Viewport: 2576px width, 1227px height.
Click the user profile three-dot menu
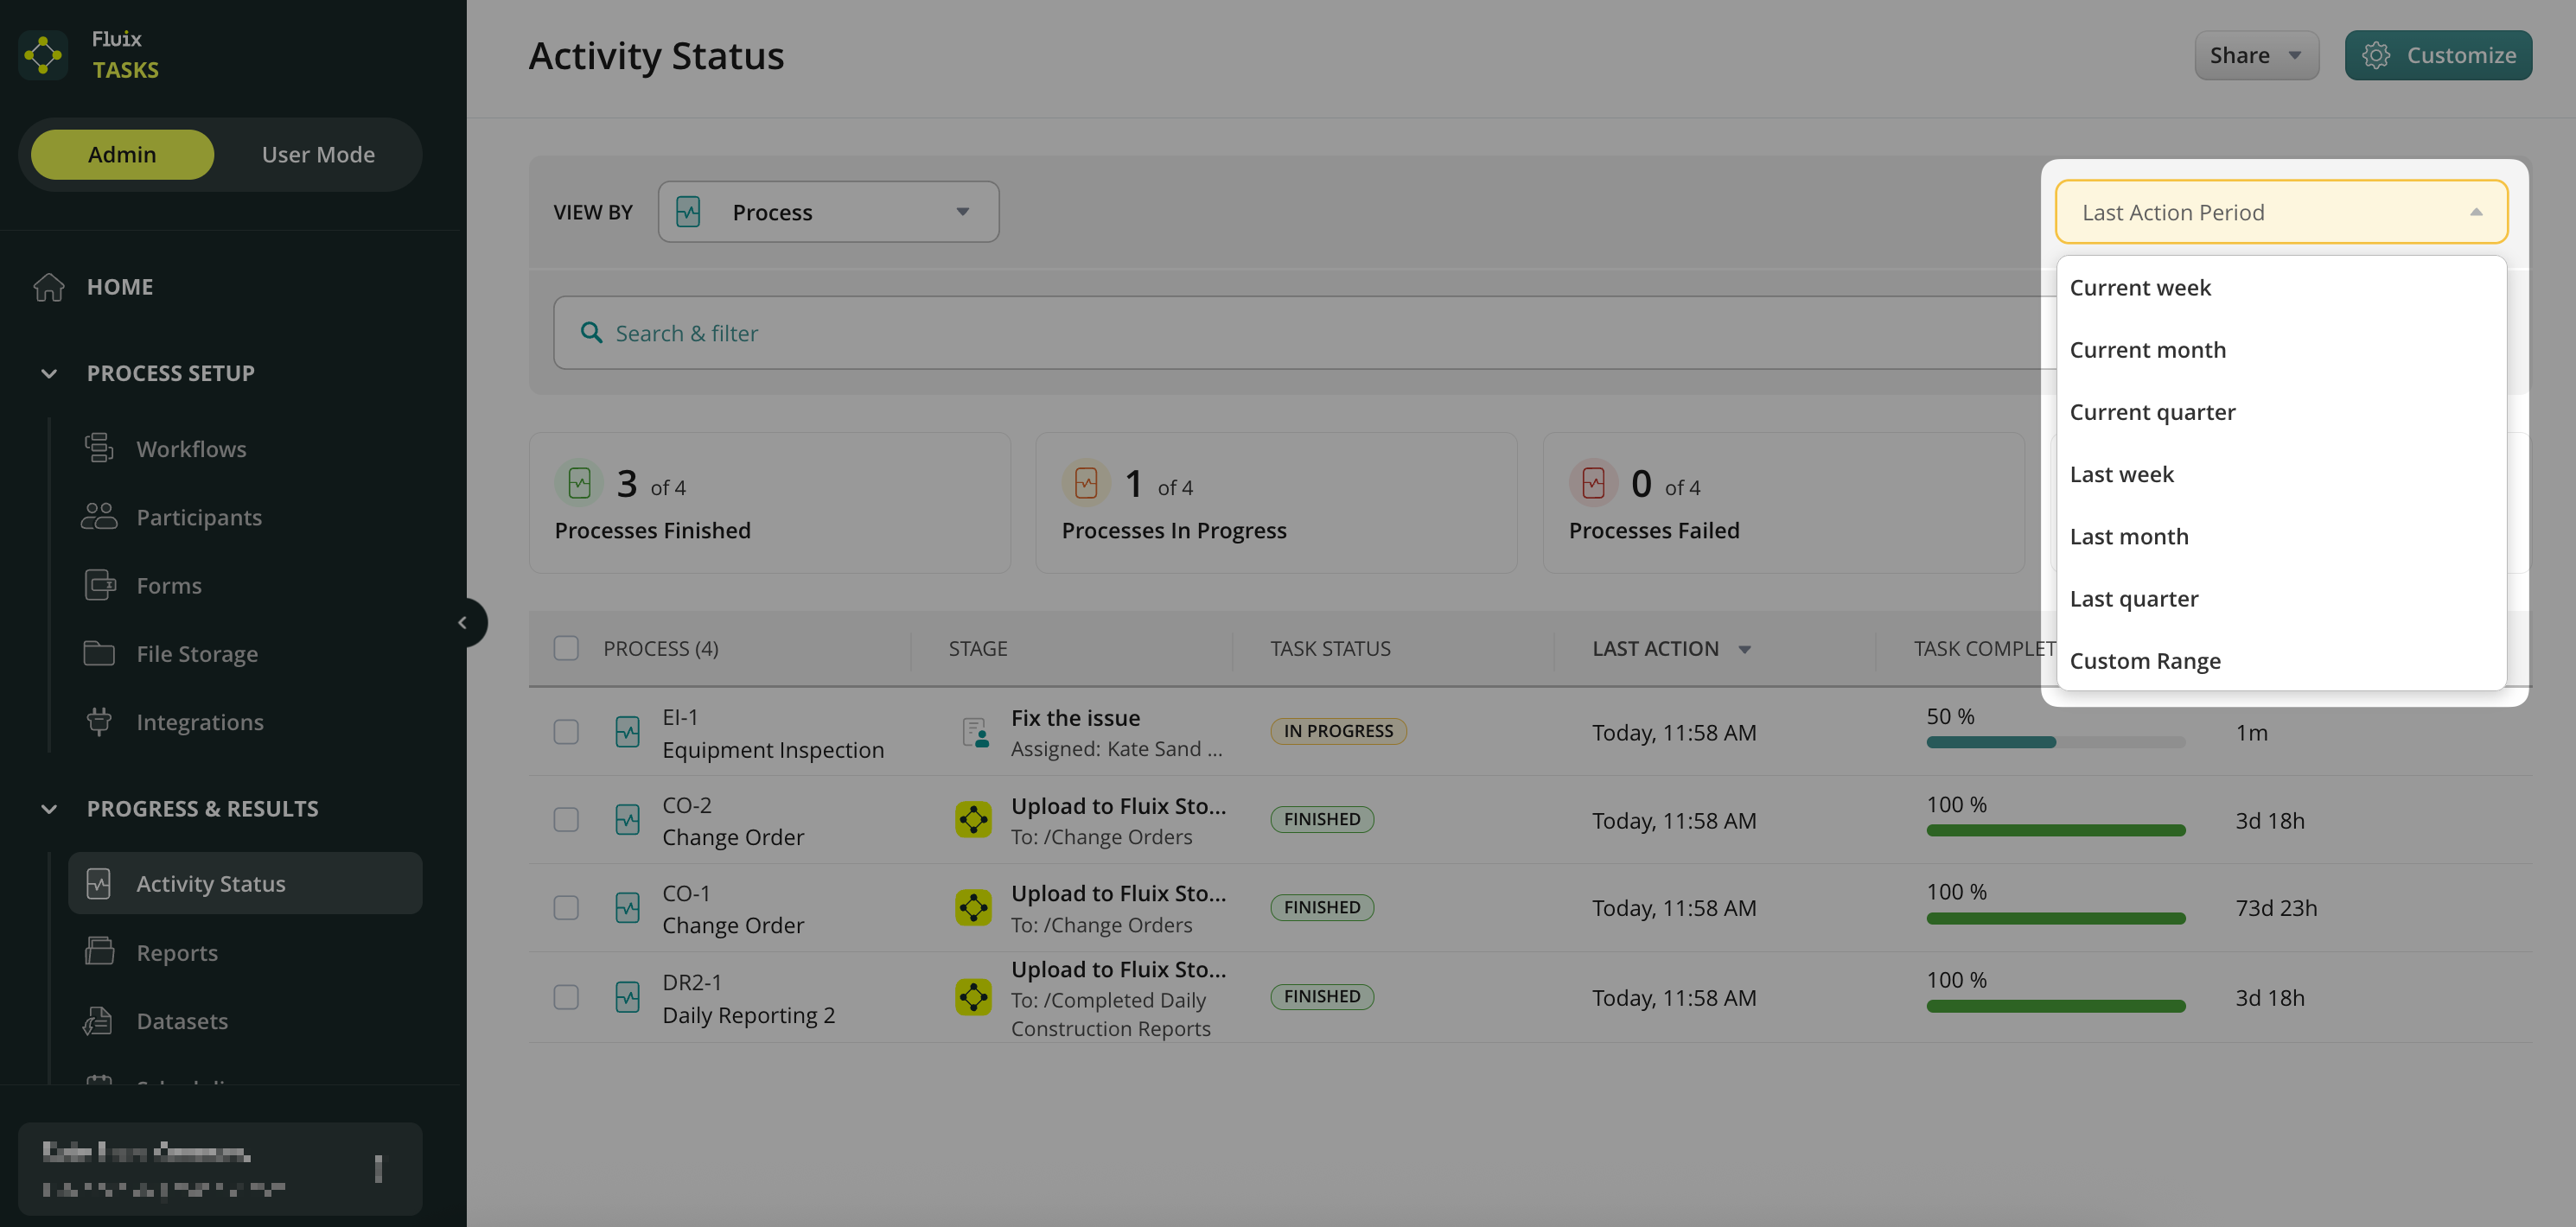(x=378, y=1167)
